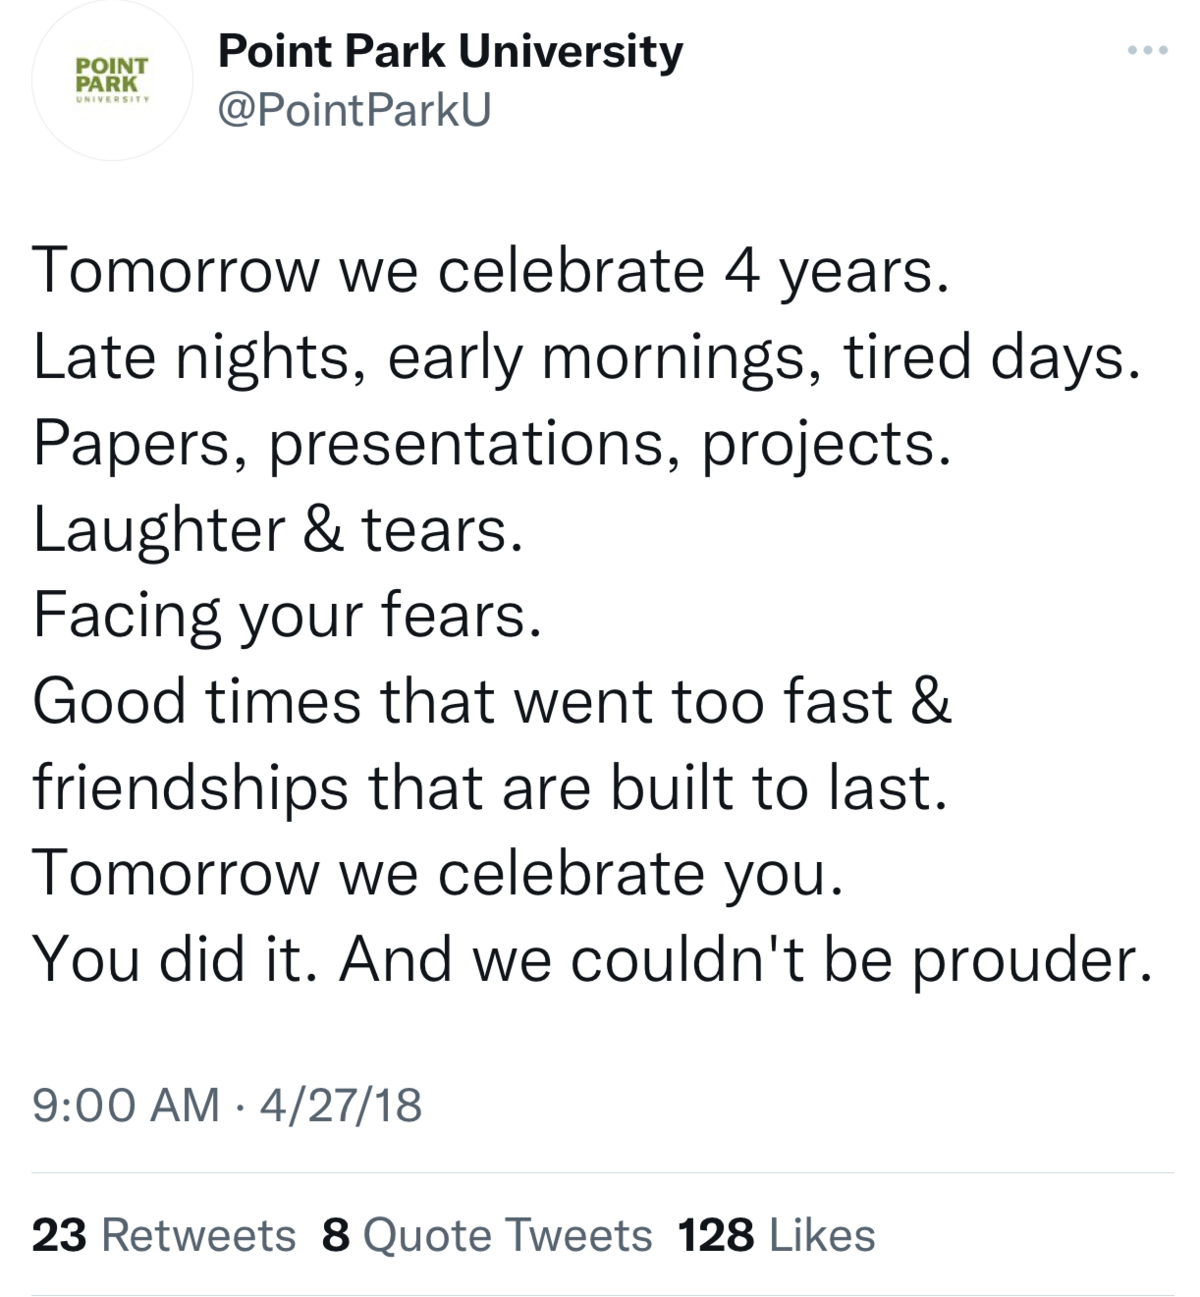Select the 4/27/18 tweet date
This screenshot has width=1200, height=1297.
coord(340,1105)
